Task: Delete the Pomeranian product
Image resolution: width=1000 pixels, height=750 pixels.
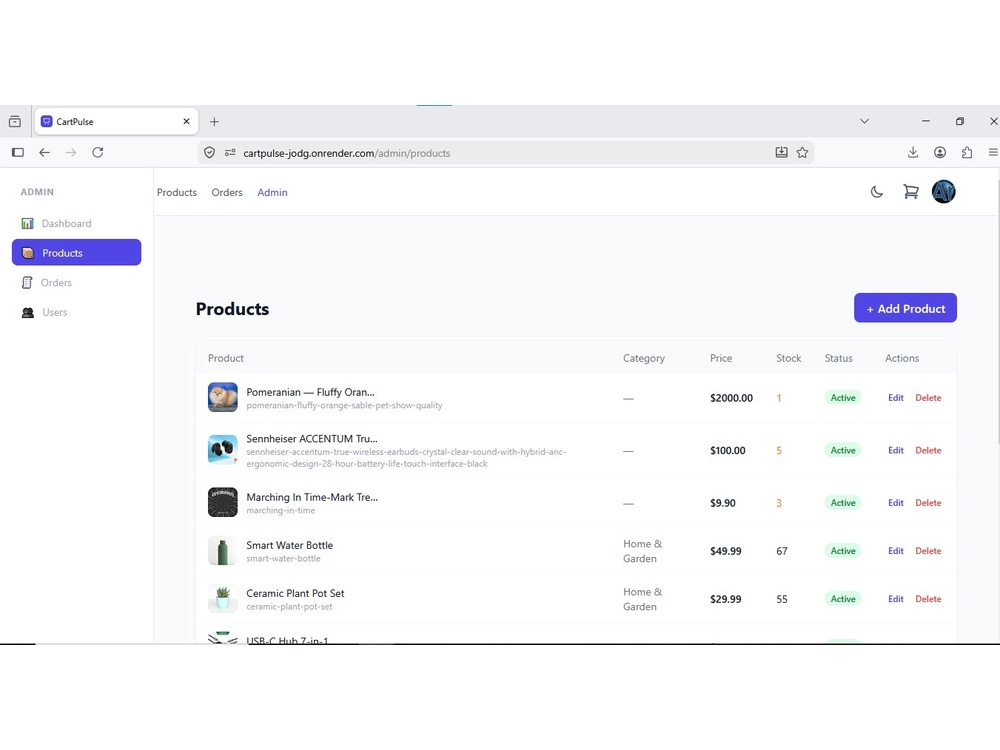Action: coord(928,398)
